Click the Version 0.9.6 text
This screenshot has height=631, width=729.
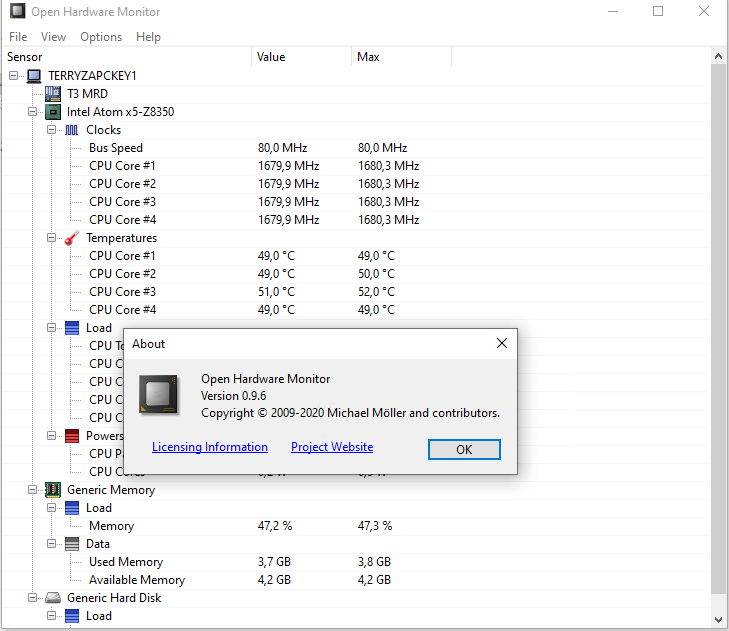[x=233, y=396]
